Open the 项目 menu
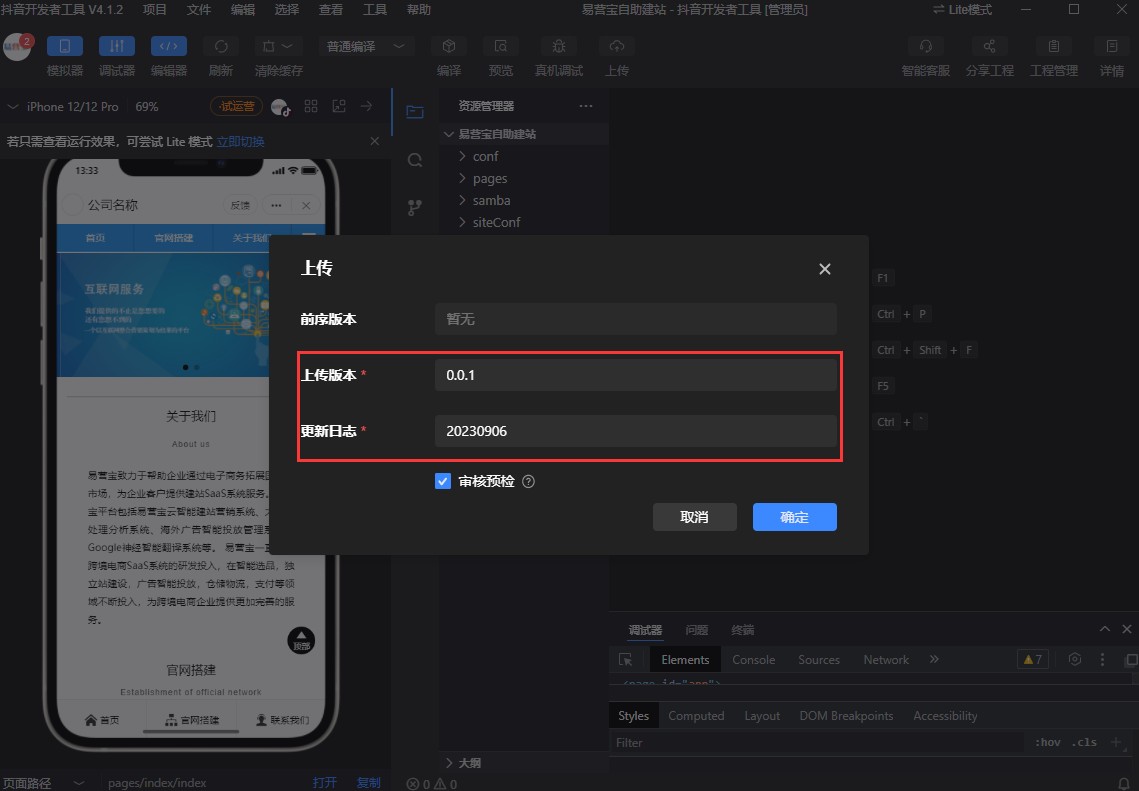Screen dimensions: 1139x791 [x=154, y=9]
